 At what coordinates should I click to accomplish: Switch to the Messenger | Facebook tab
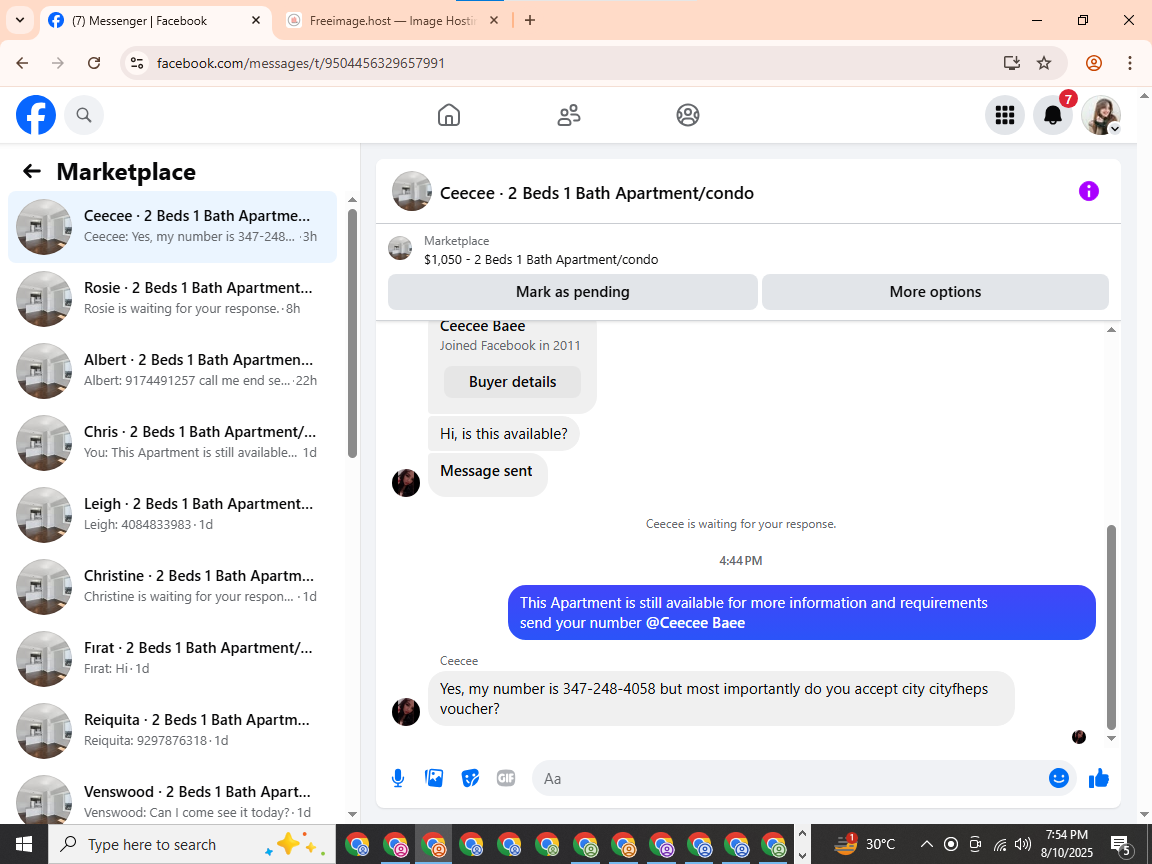pyautogui.click(x=154, y=21)
